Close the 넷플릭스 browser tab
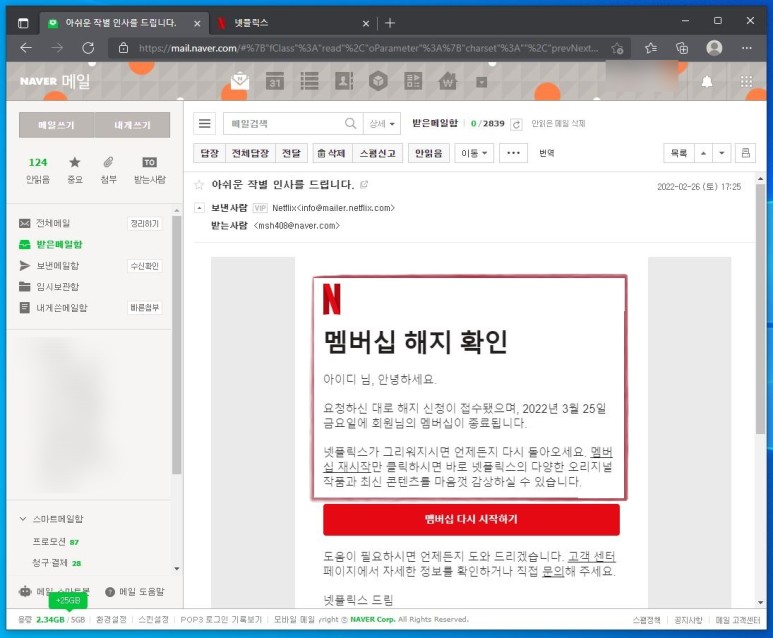 click(x=365, y=23)
